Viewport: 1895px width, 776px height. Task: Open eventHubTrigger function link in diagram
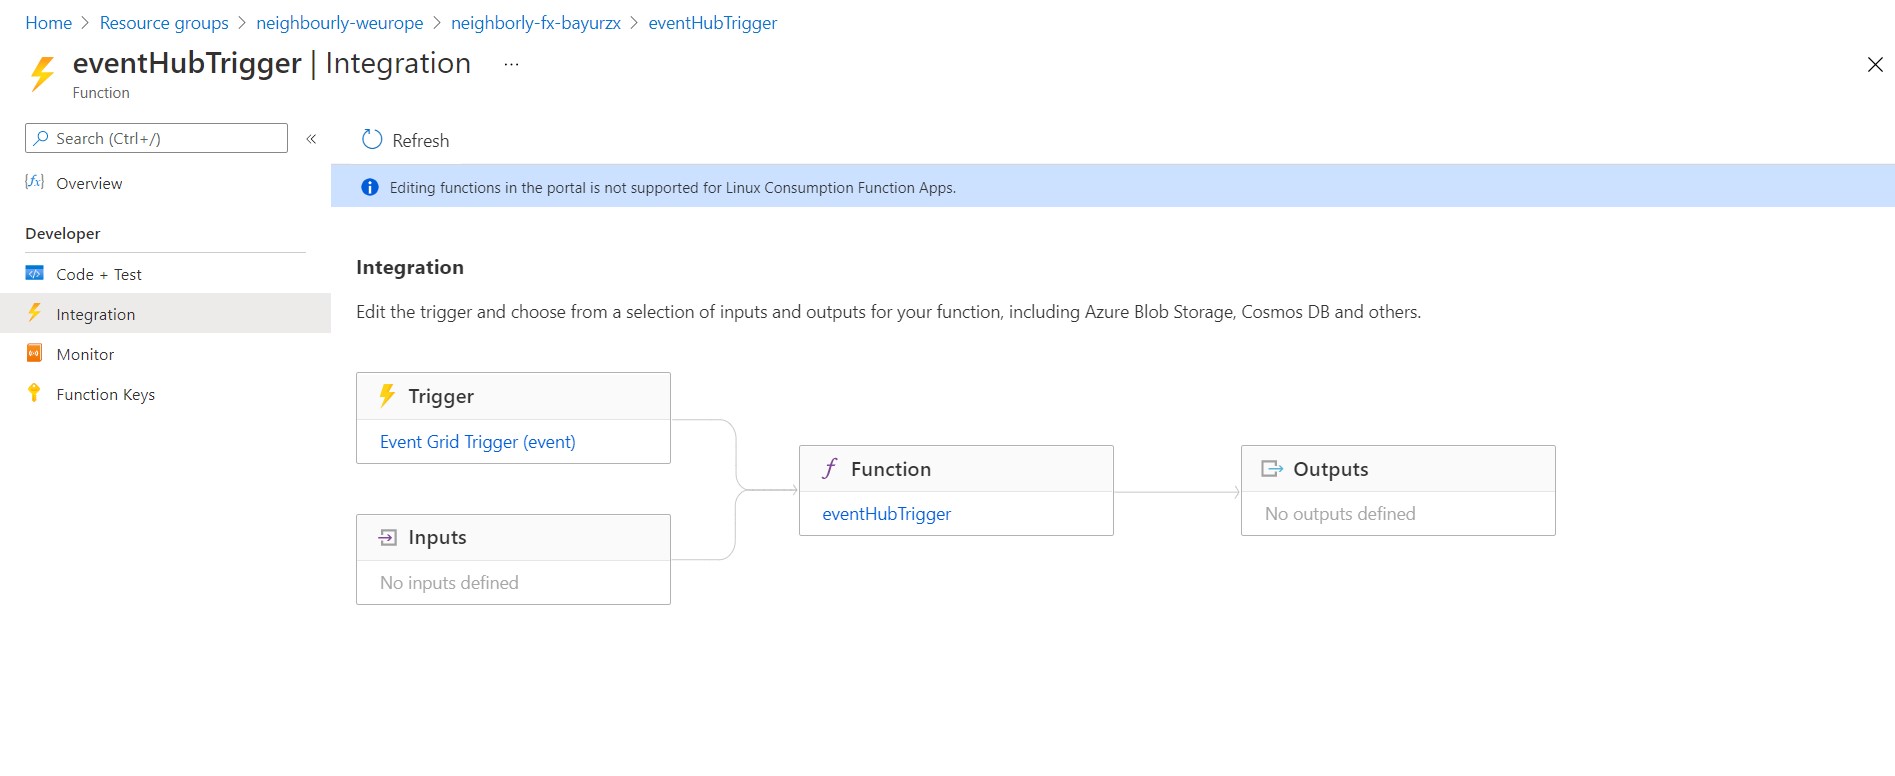(886, 514)
